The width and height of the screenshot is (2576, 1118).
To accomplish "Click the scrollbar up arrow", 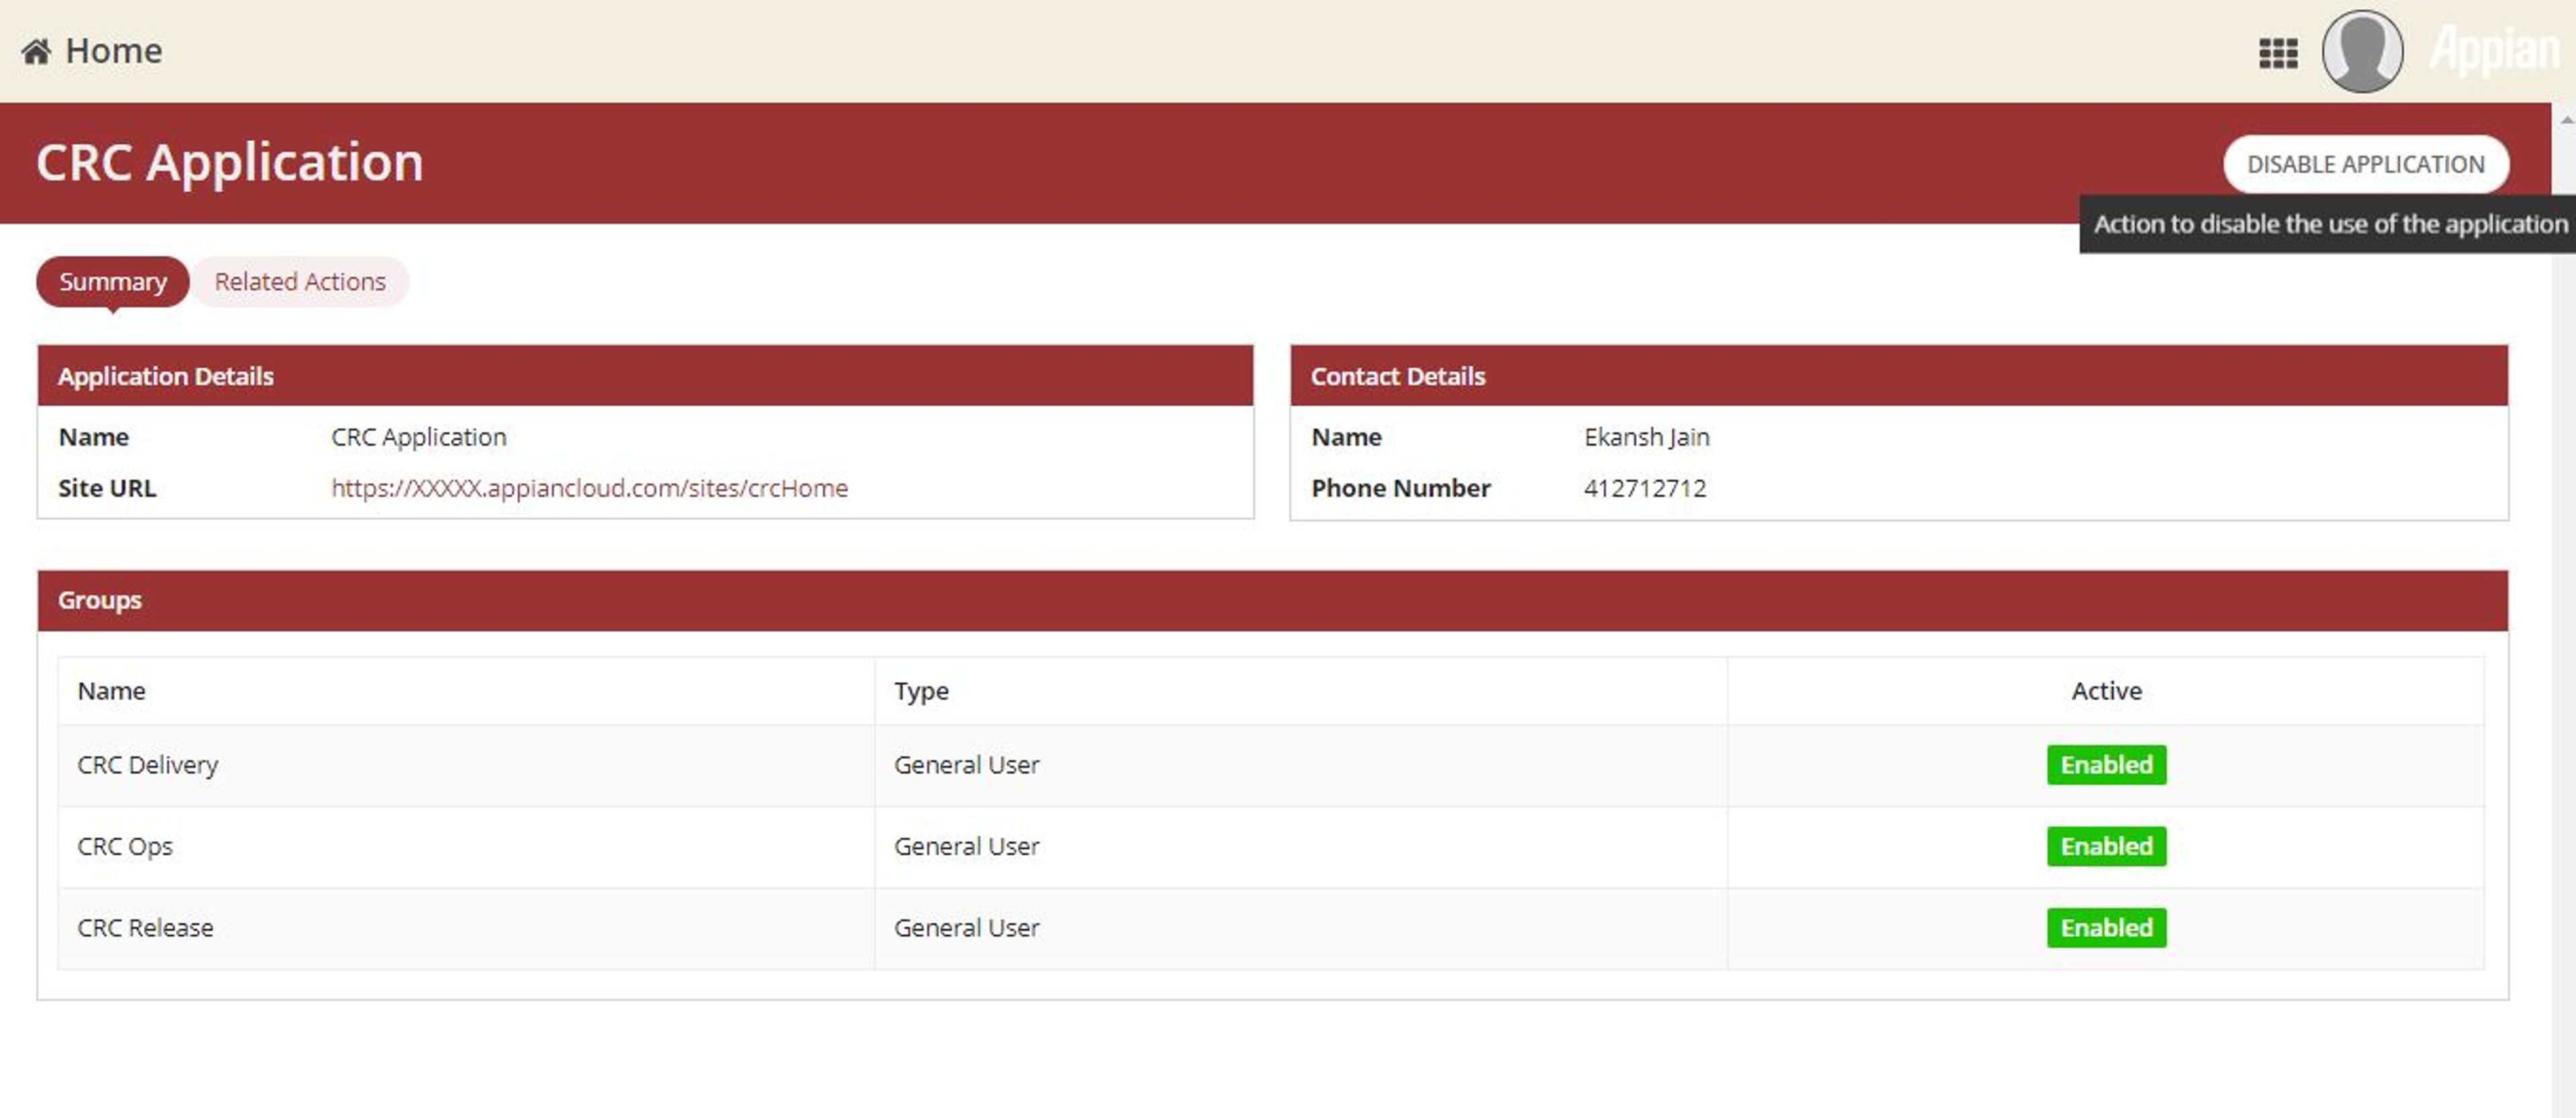I will coord(2566,120).
